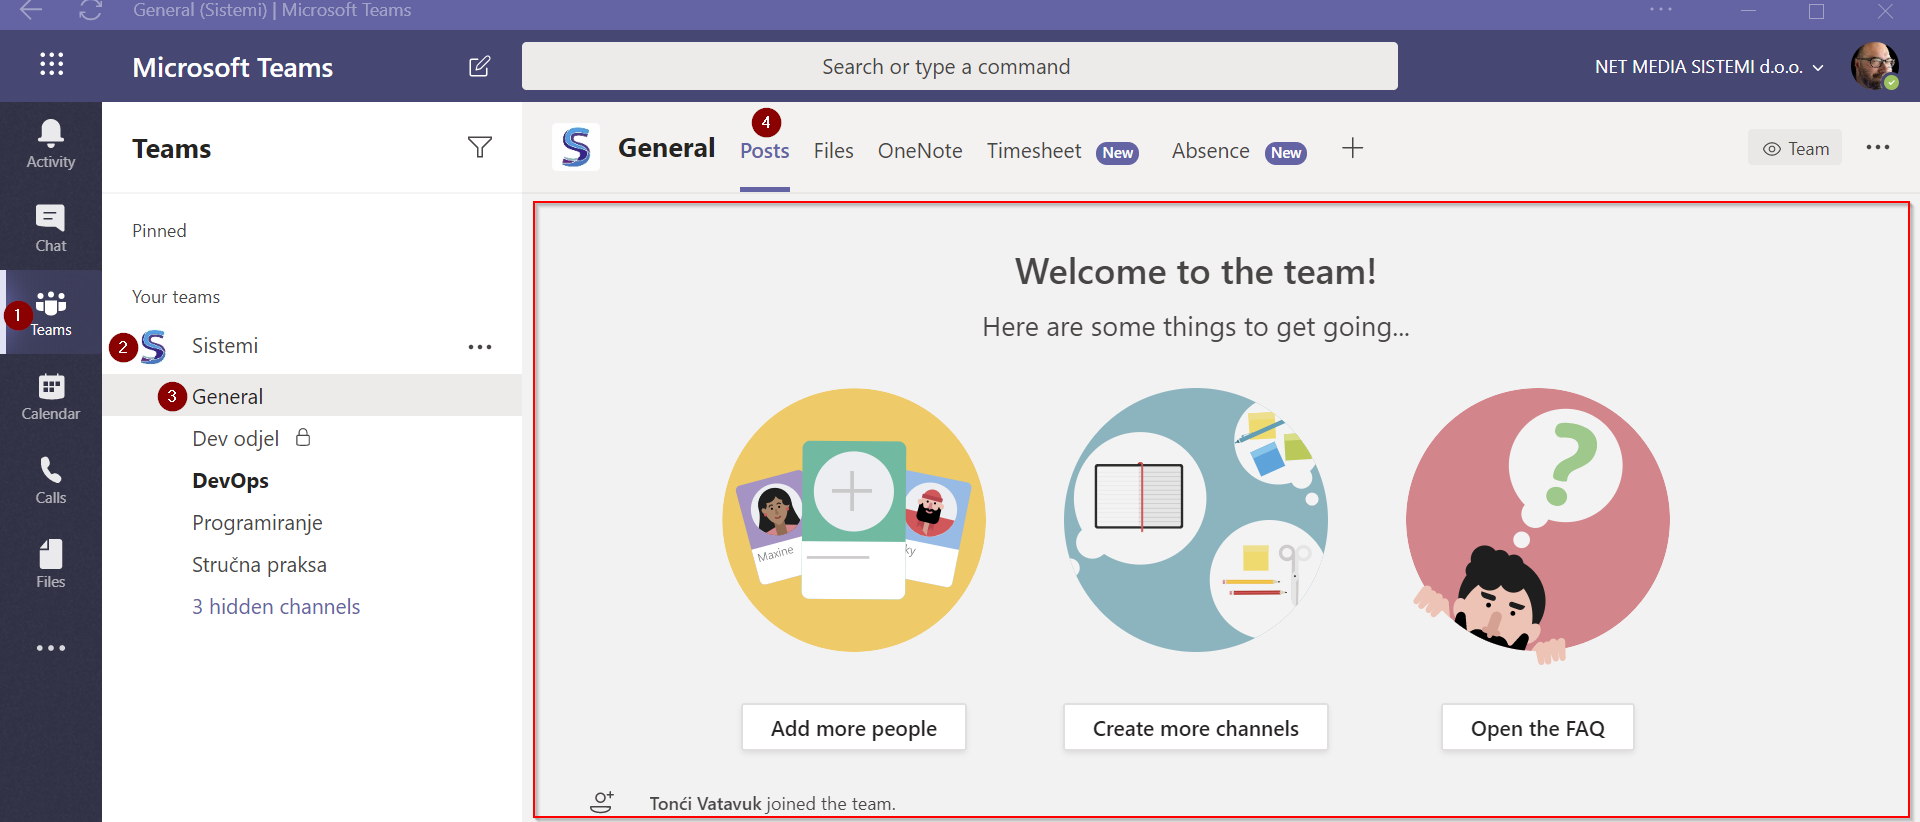
Task: Expand NET MEDIA SISTEMI d.o.o. organization dropdown
Action: [x=1709, y=67]
